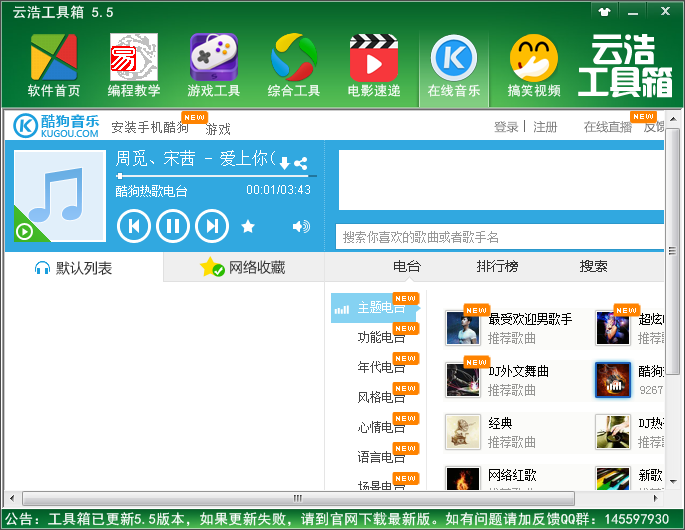Screen dimensions: 685x530
Task: Select 心情电台 category
Action: coord(381,427)
